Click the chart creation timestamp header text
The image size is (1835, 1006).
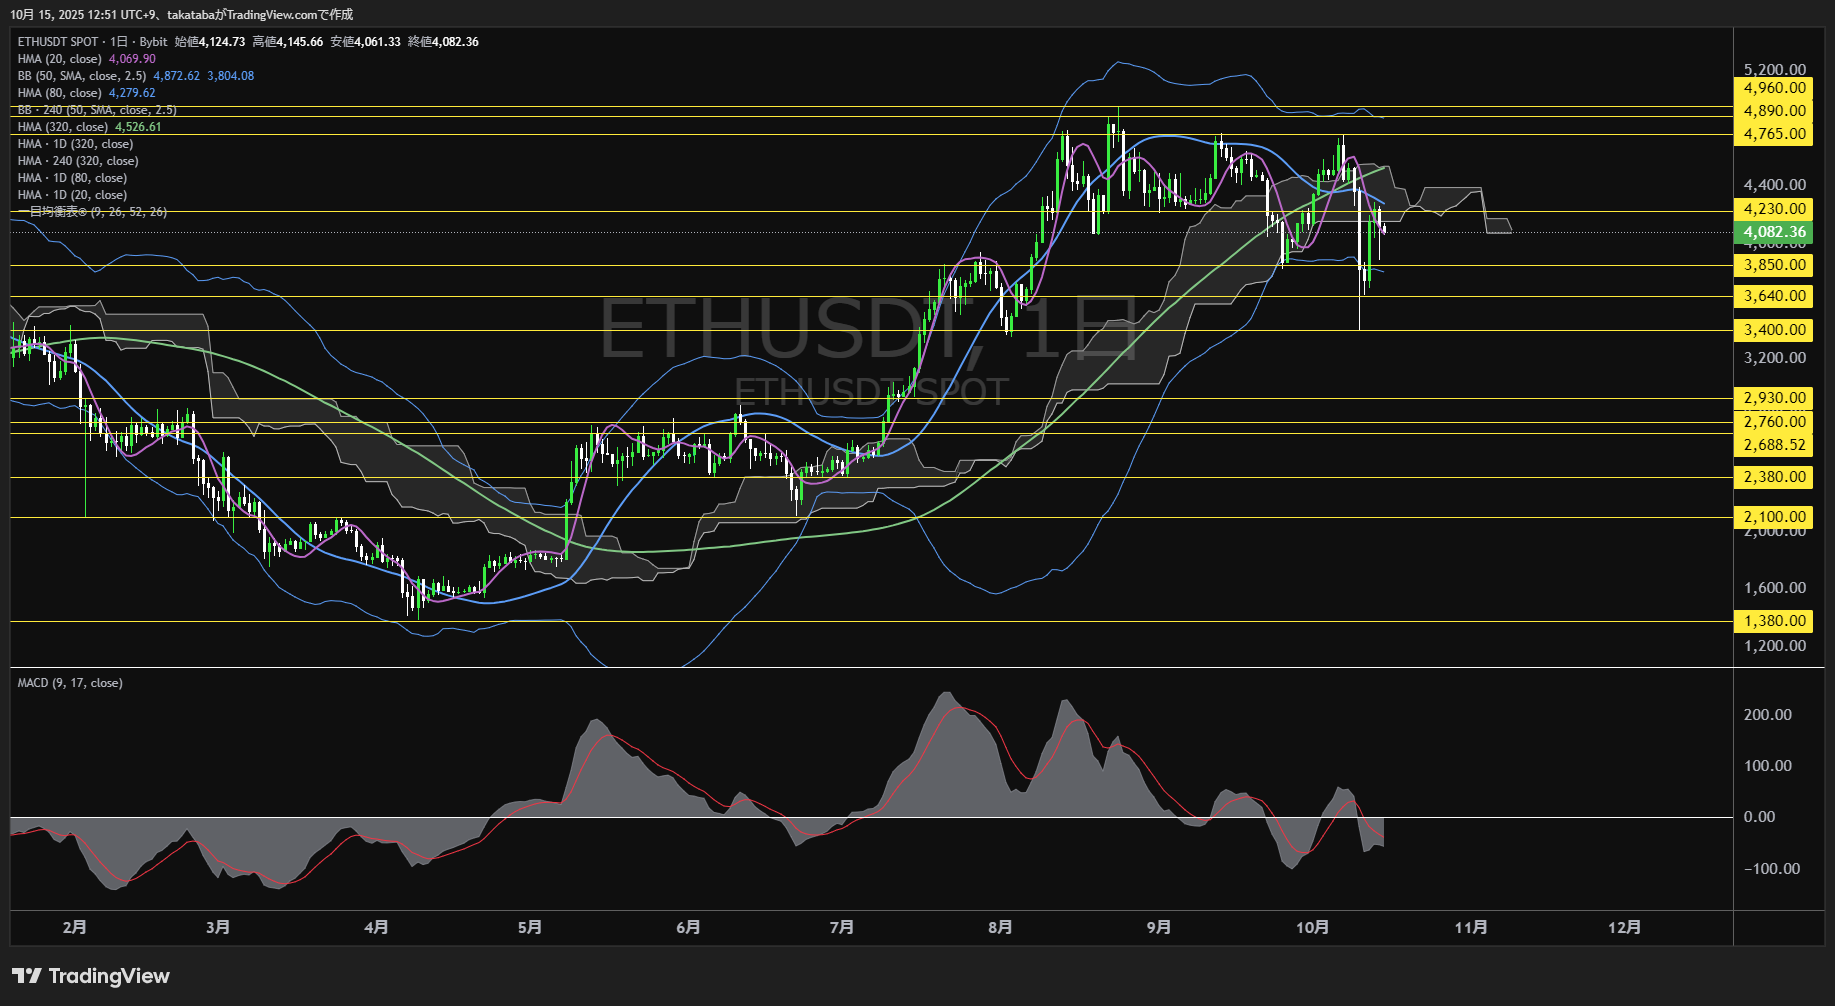(x=182, y=14)
